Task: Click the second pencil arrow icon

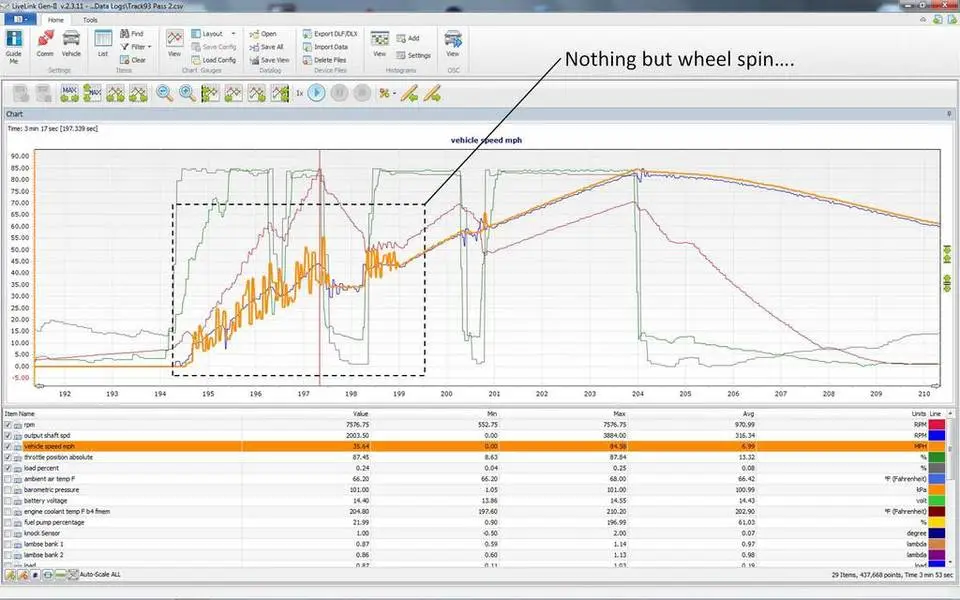Action: tap(432, 93)
